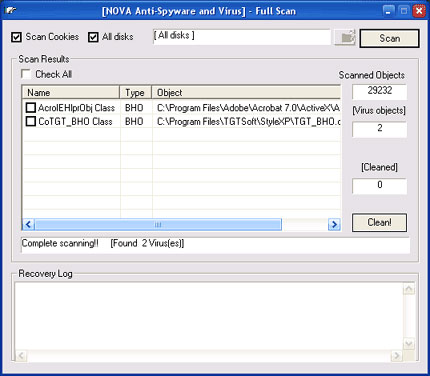Click the Virus objects count field
430x376 pixels.
(x=379, y=129)
